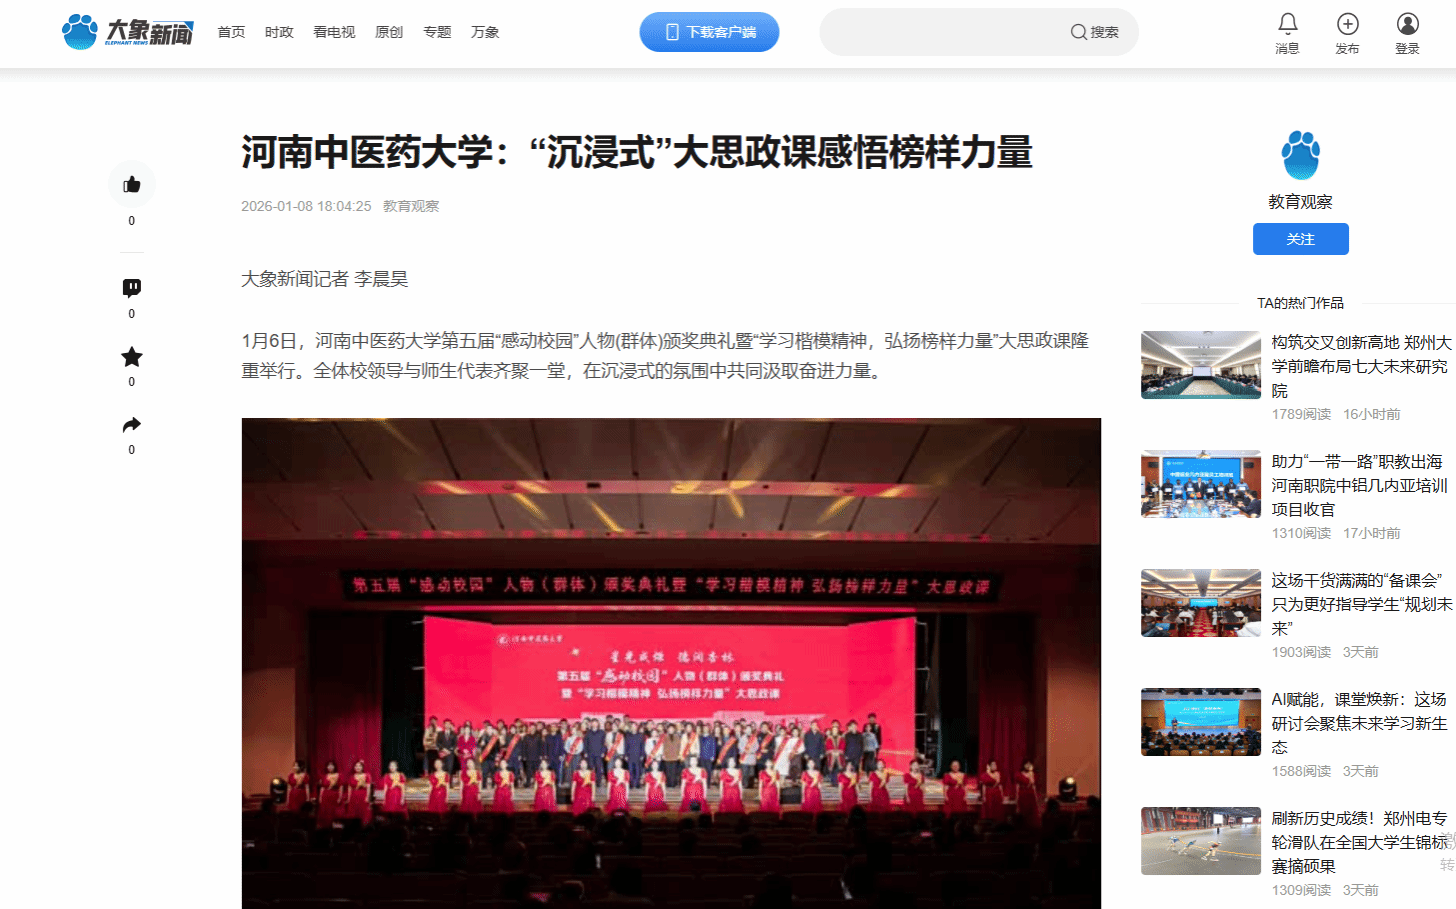This screenshot has height=909, width=1456.
Task: Click the thumbs-up like icon
Action: click(x=132, y=184)
